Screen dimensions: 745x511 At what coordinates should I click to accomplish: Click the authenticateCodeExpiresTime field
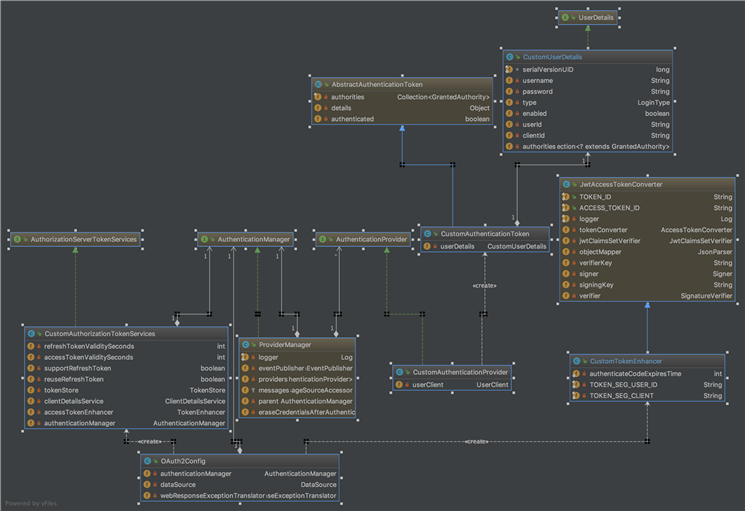(x=647, y=374)
